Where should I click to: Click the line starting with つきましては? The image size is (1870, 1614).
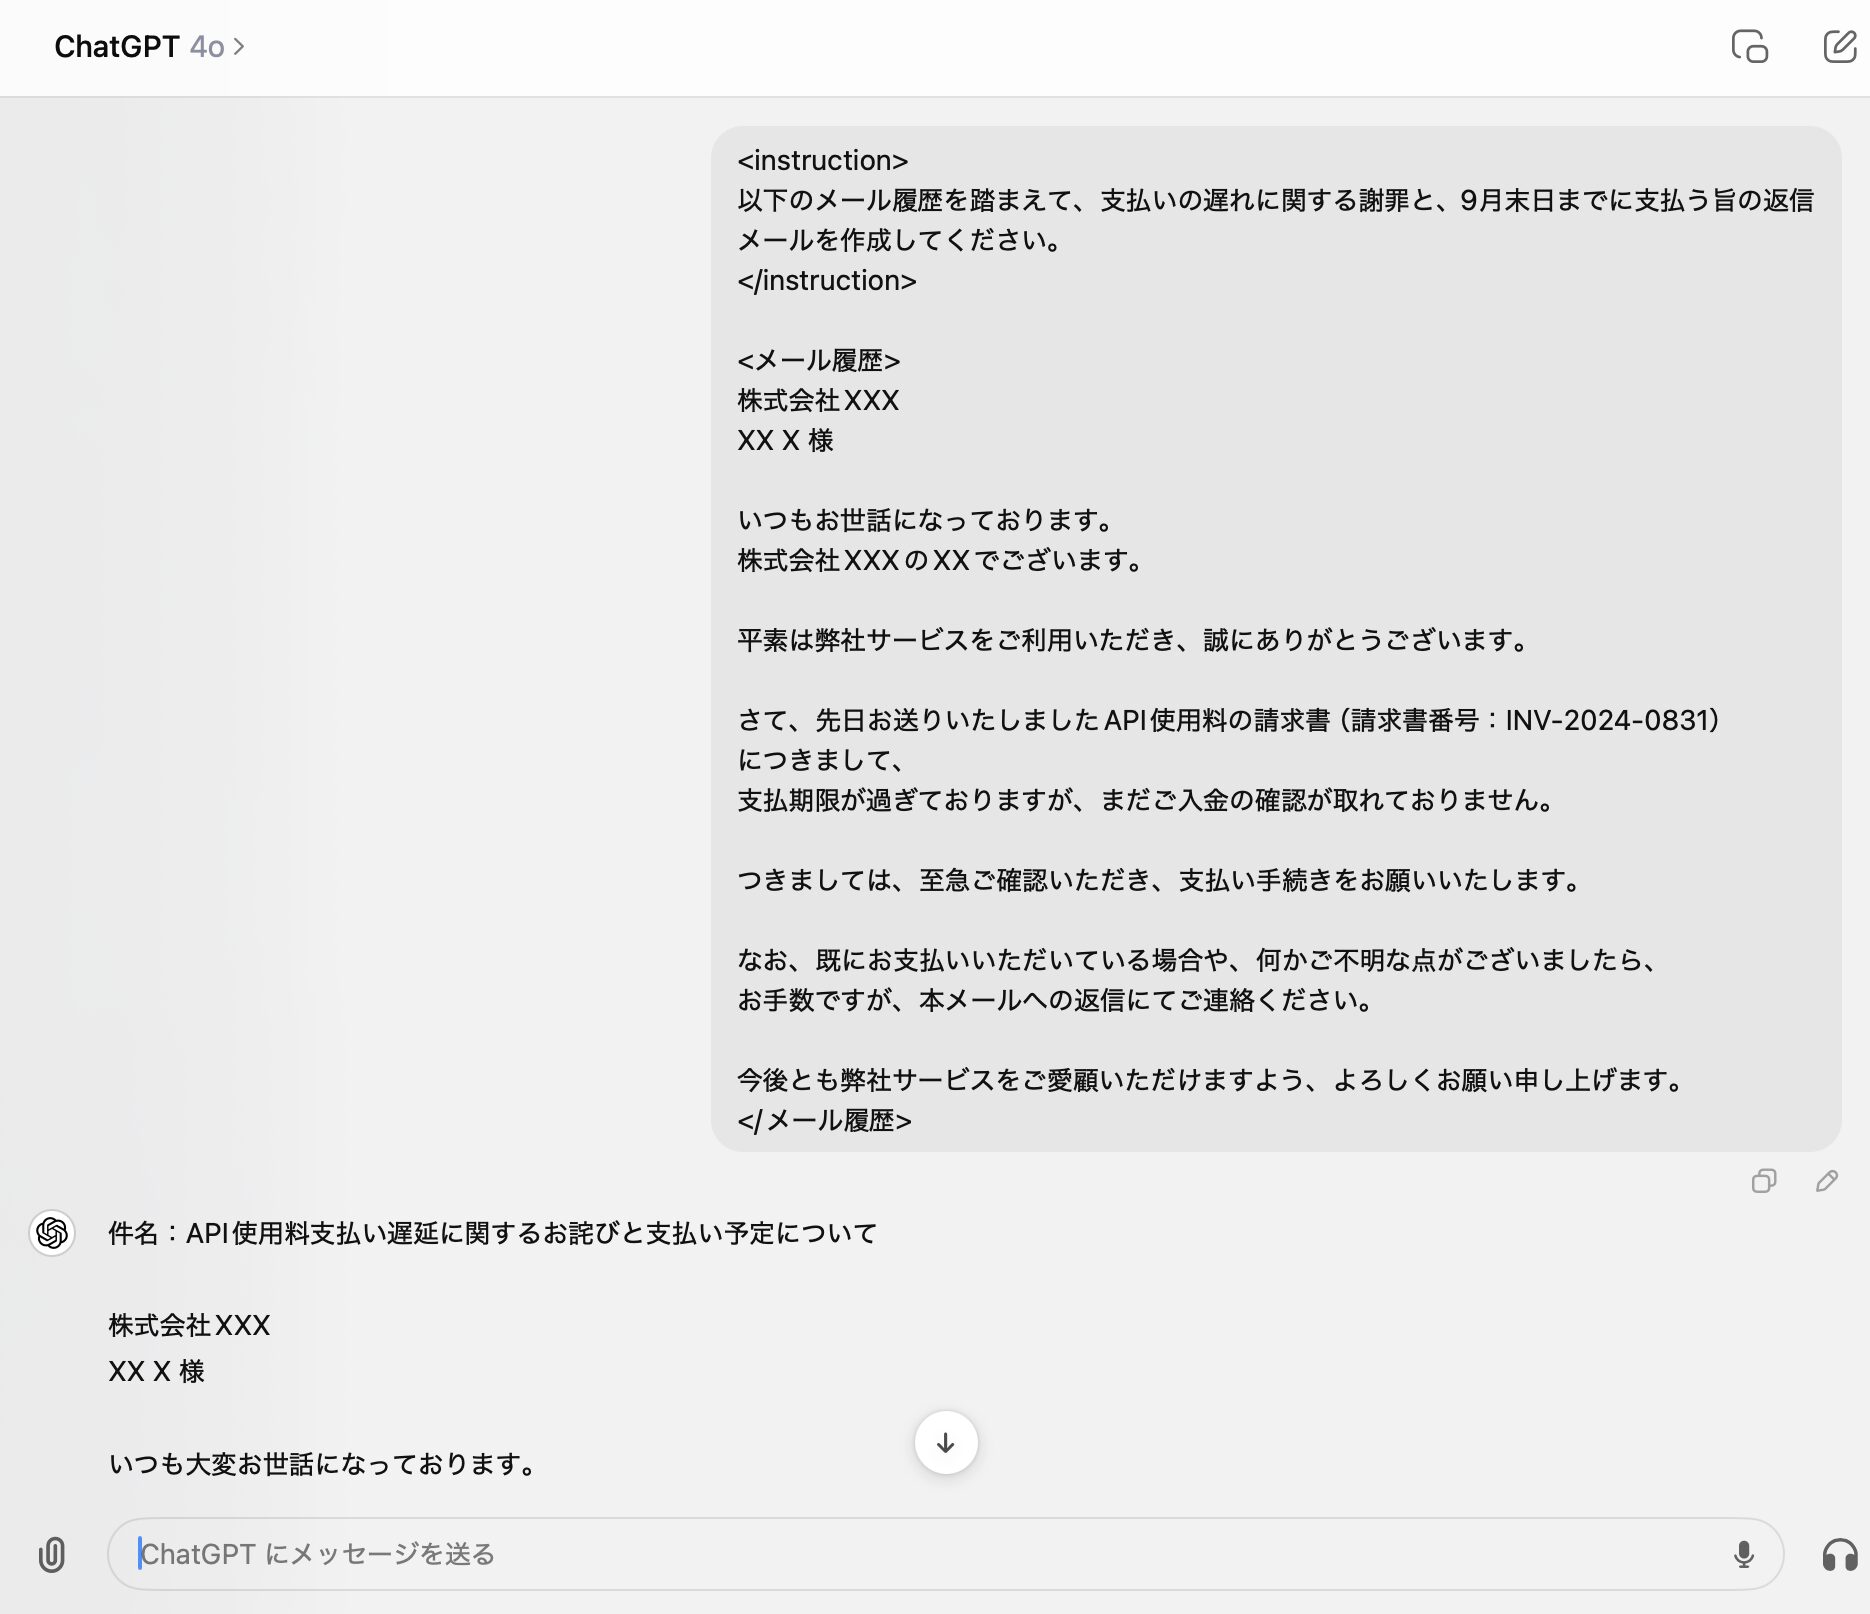tap(1161, 880)
